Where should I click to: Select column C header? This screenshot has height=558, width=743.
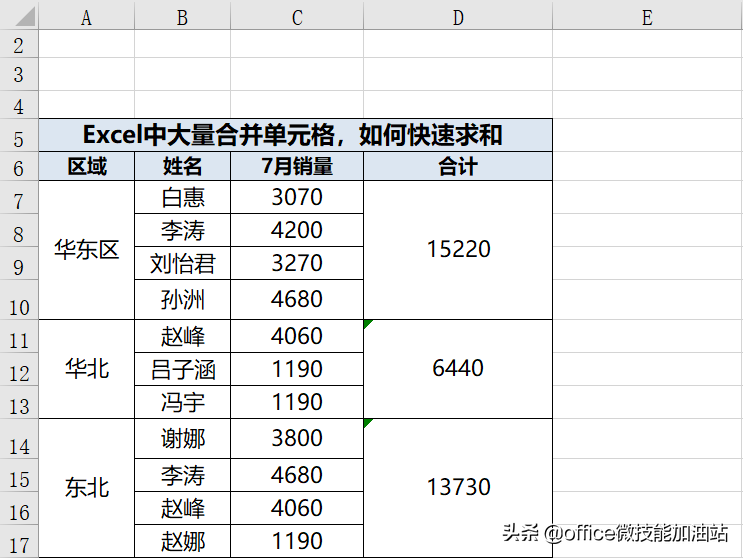(x=297, y=18)
